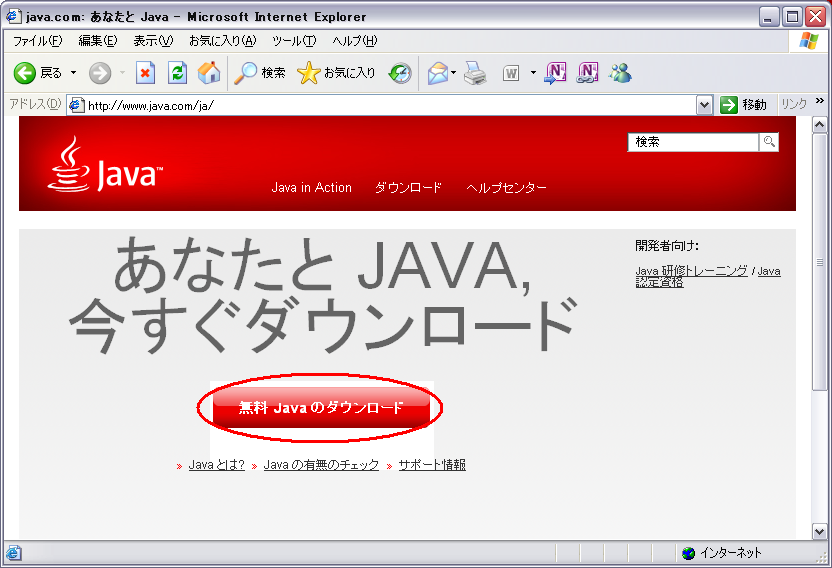This screenshot has width=832, height=568.
Task: Open the ファイル(F) menu
Action: (x=37, y=41)
